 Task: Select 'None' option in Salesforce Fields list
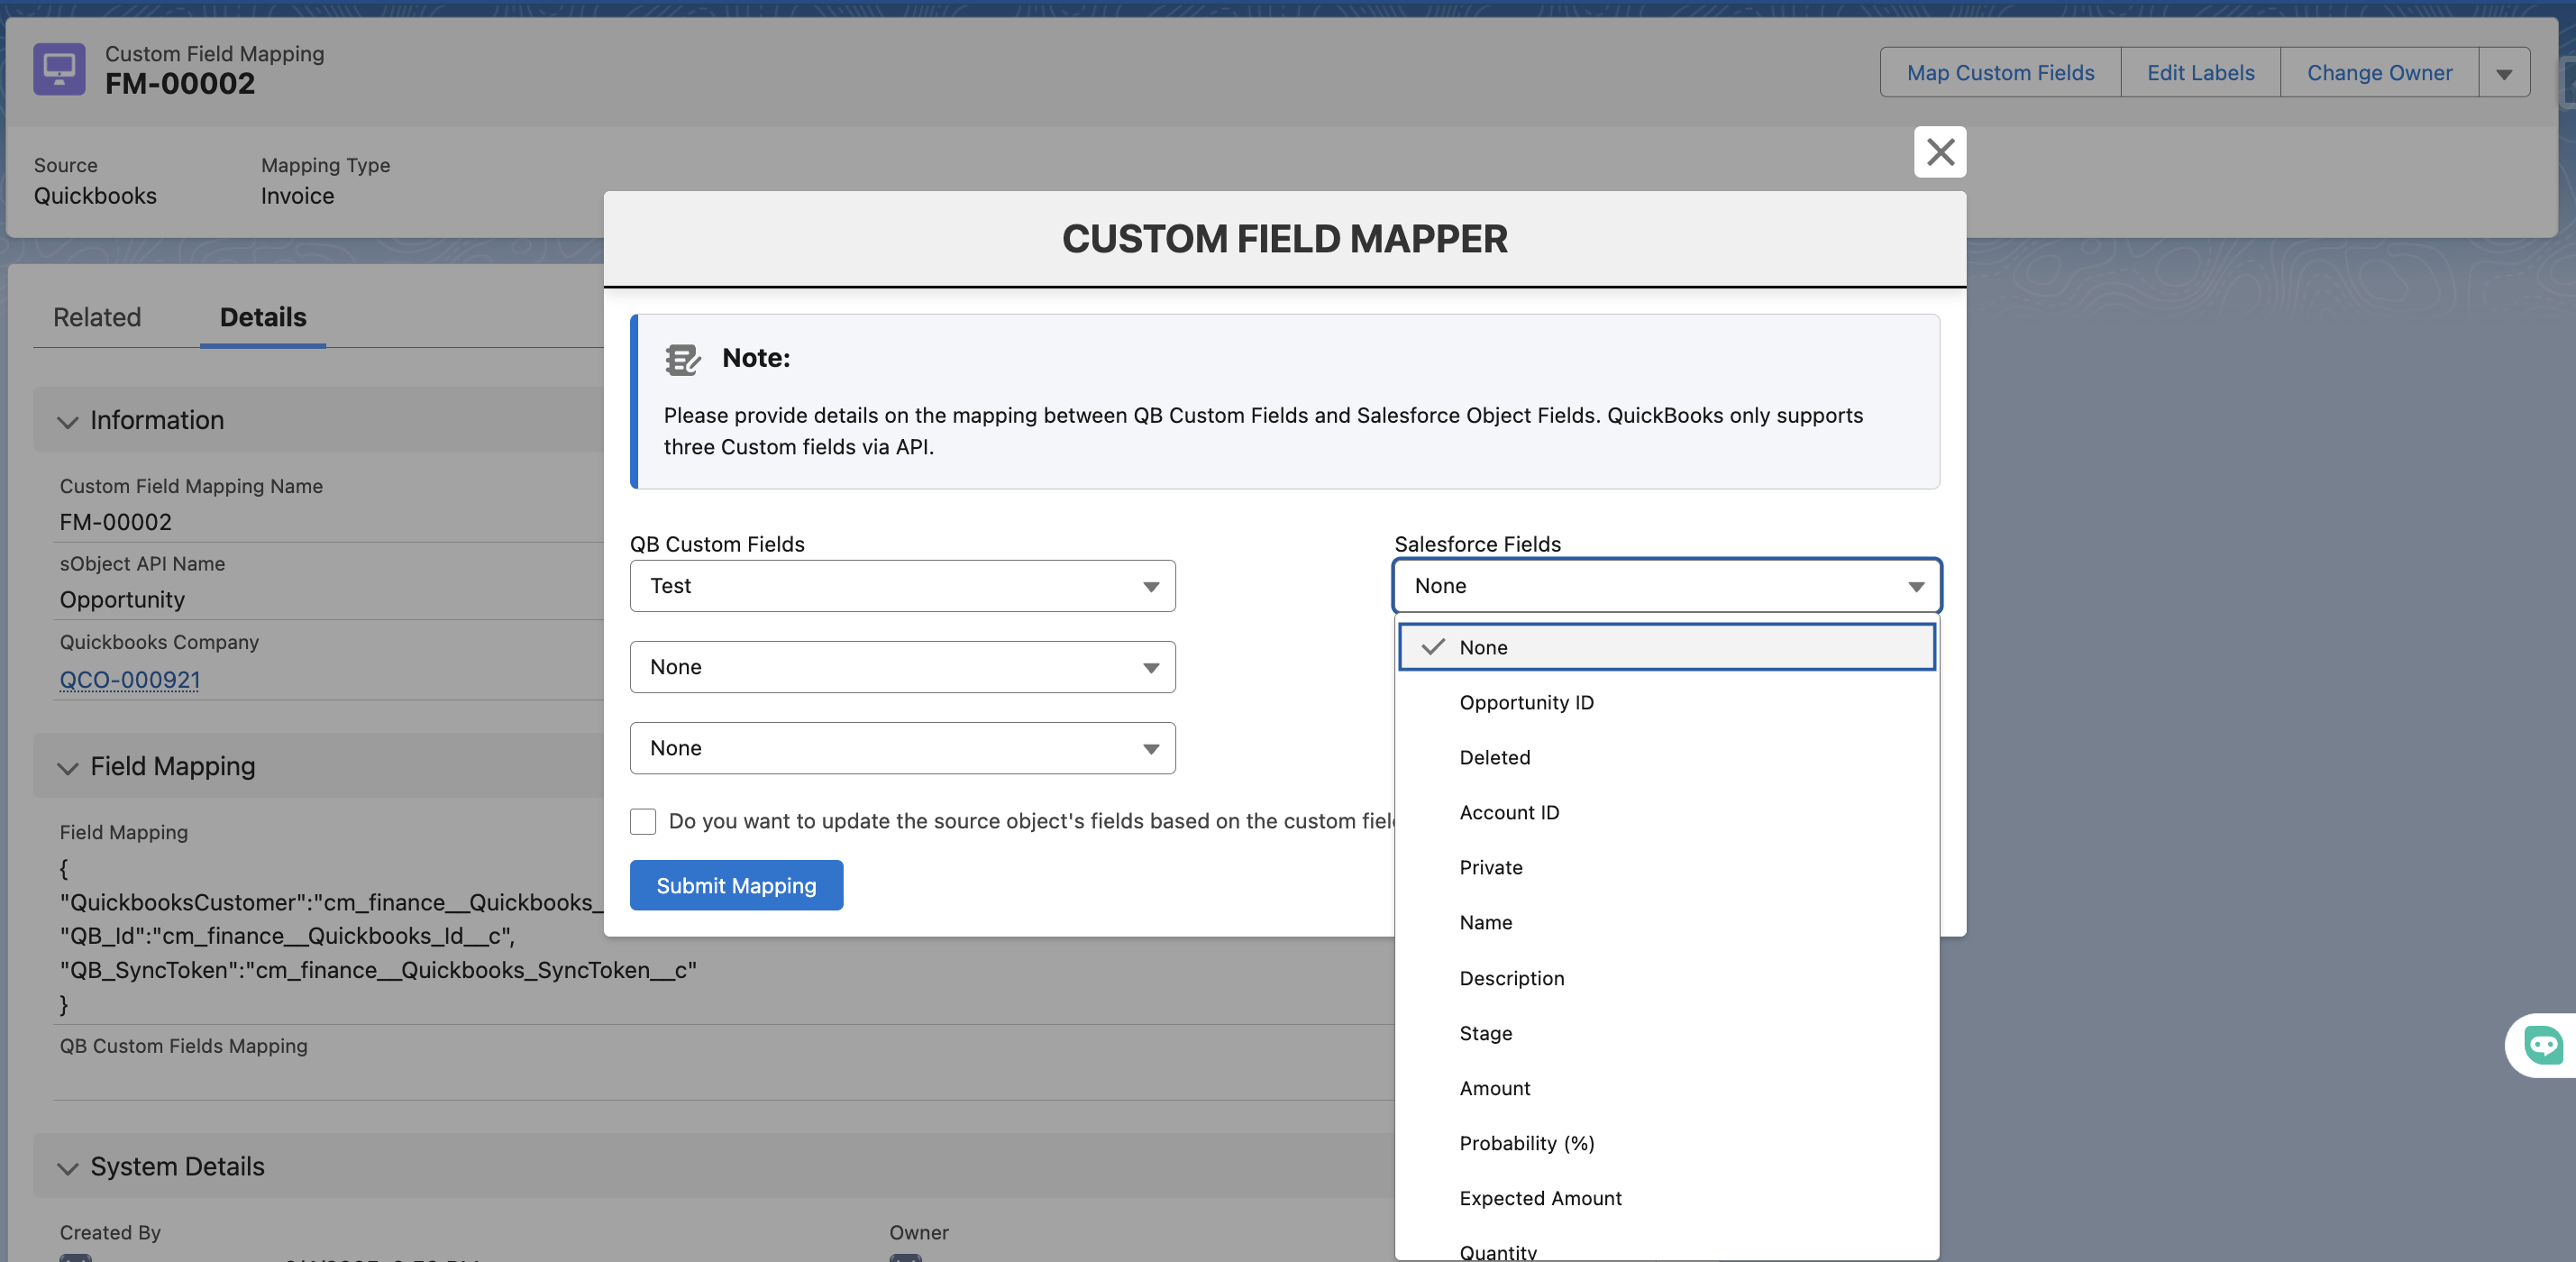pyautogui.click(x=1667, y=647)
